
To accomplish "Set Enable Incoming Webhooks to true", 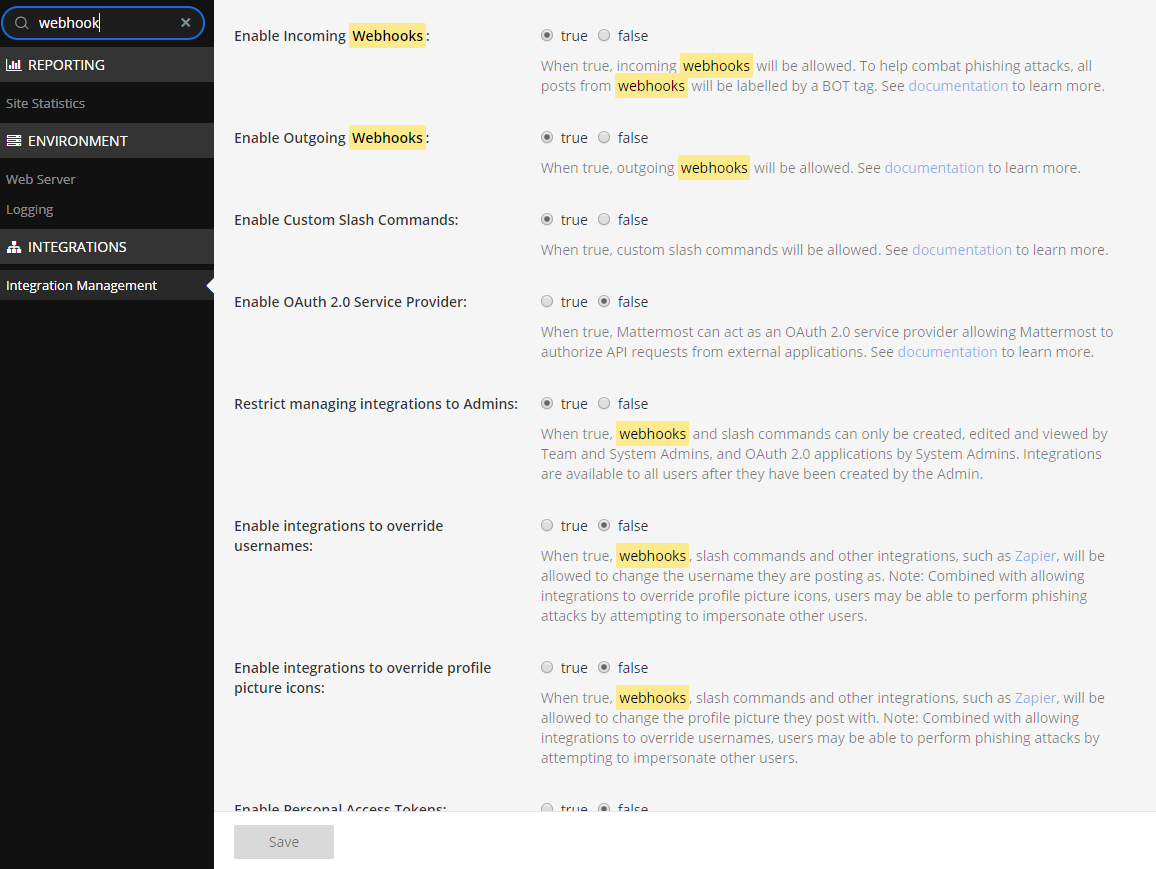I will 547,35.
